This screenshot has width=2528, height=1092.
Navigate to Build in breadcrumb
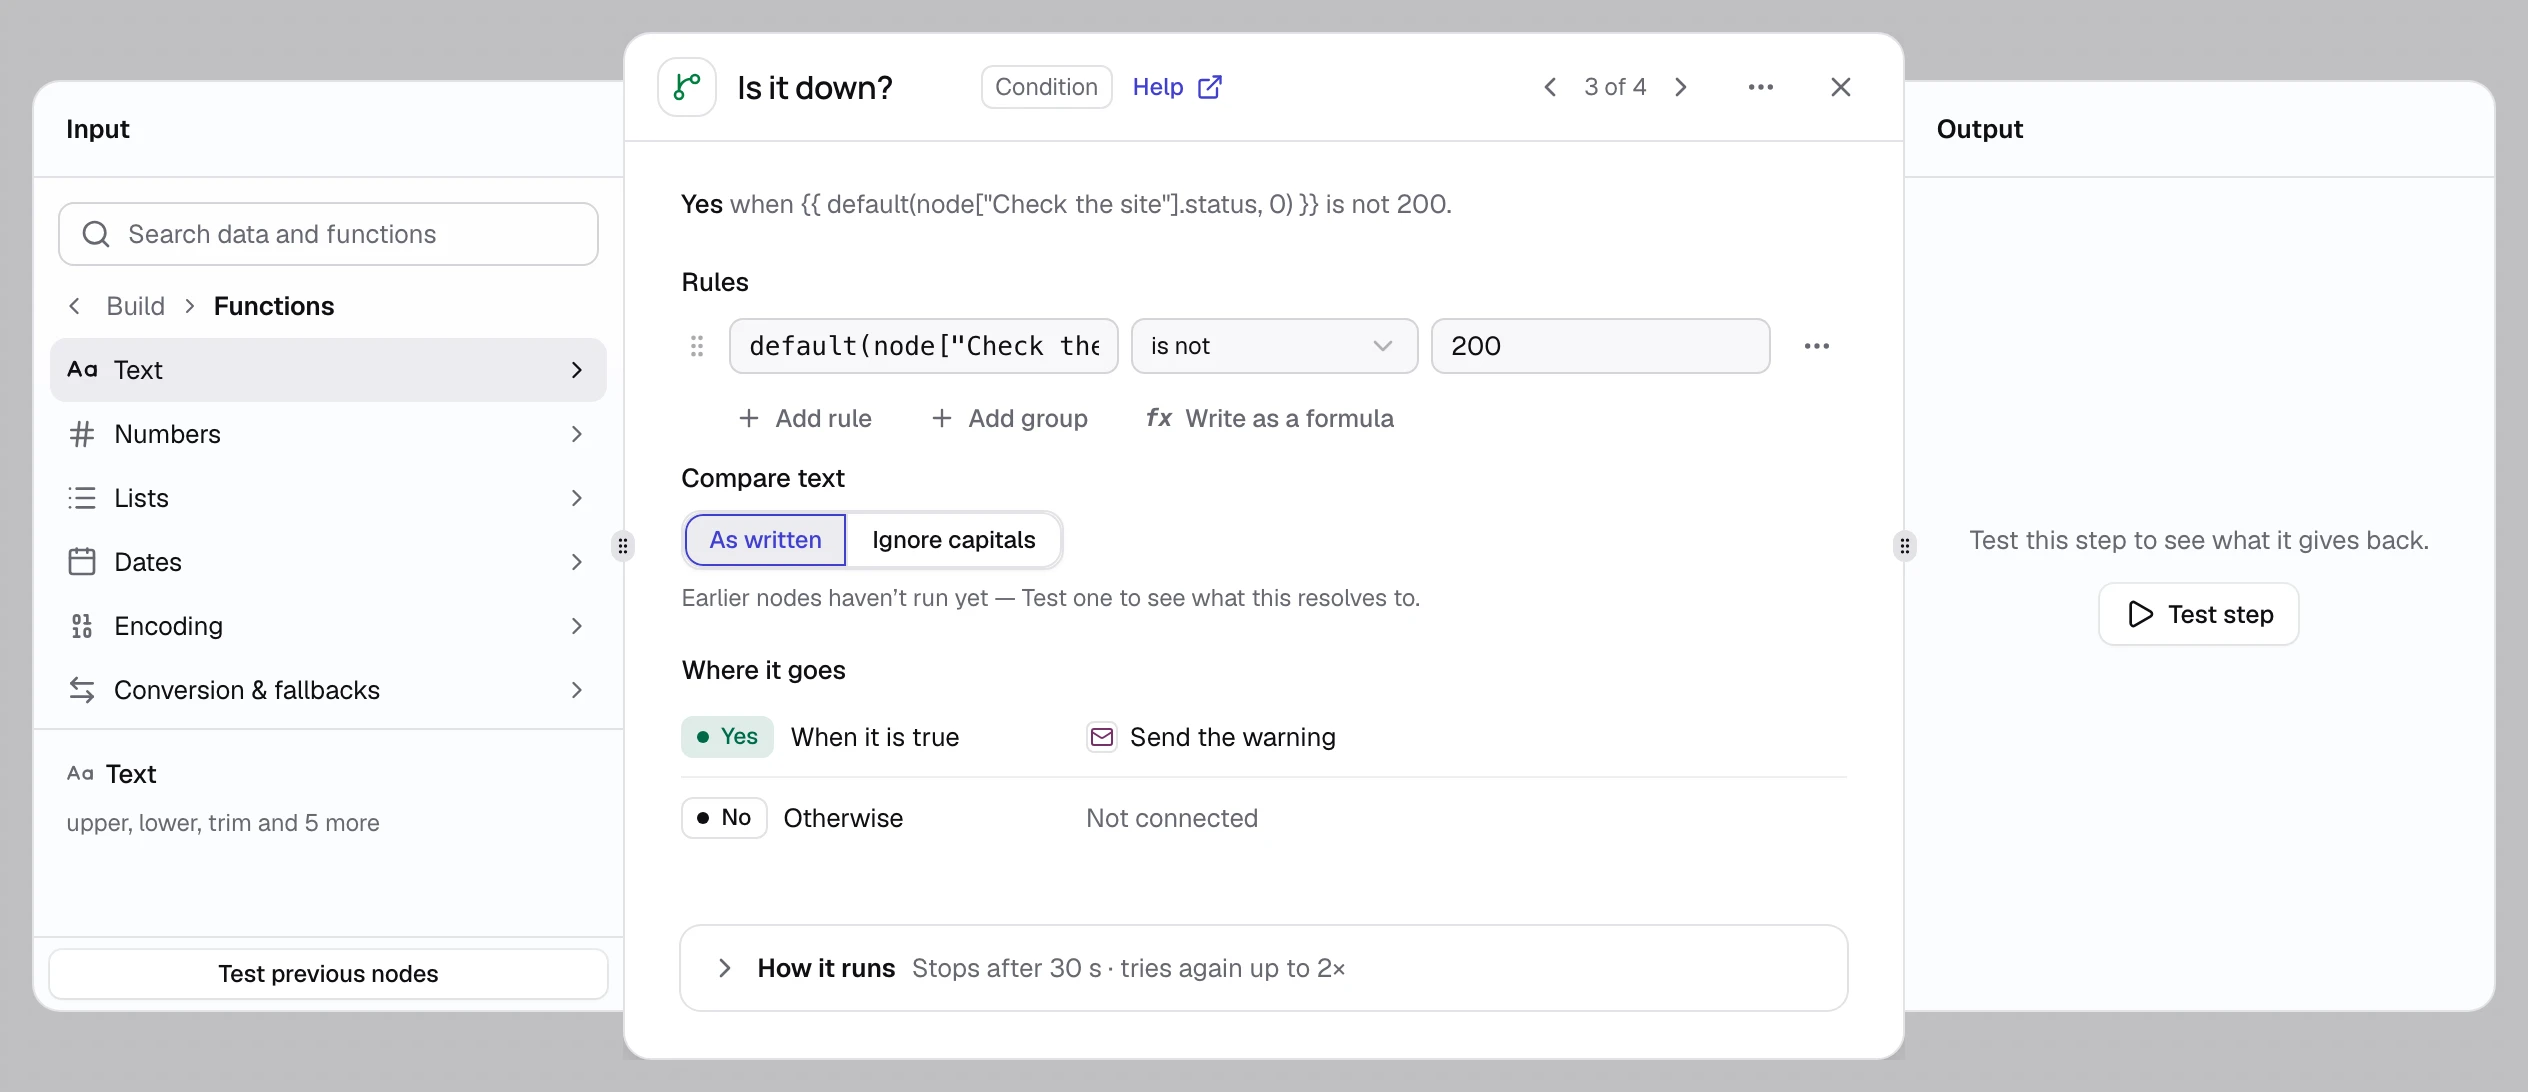point(136,306)
